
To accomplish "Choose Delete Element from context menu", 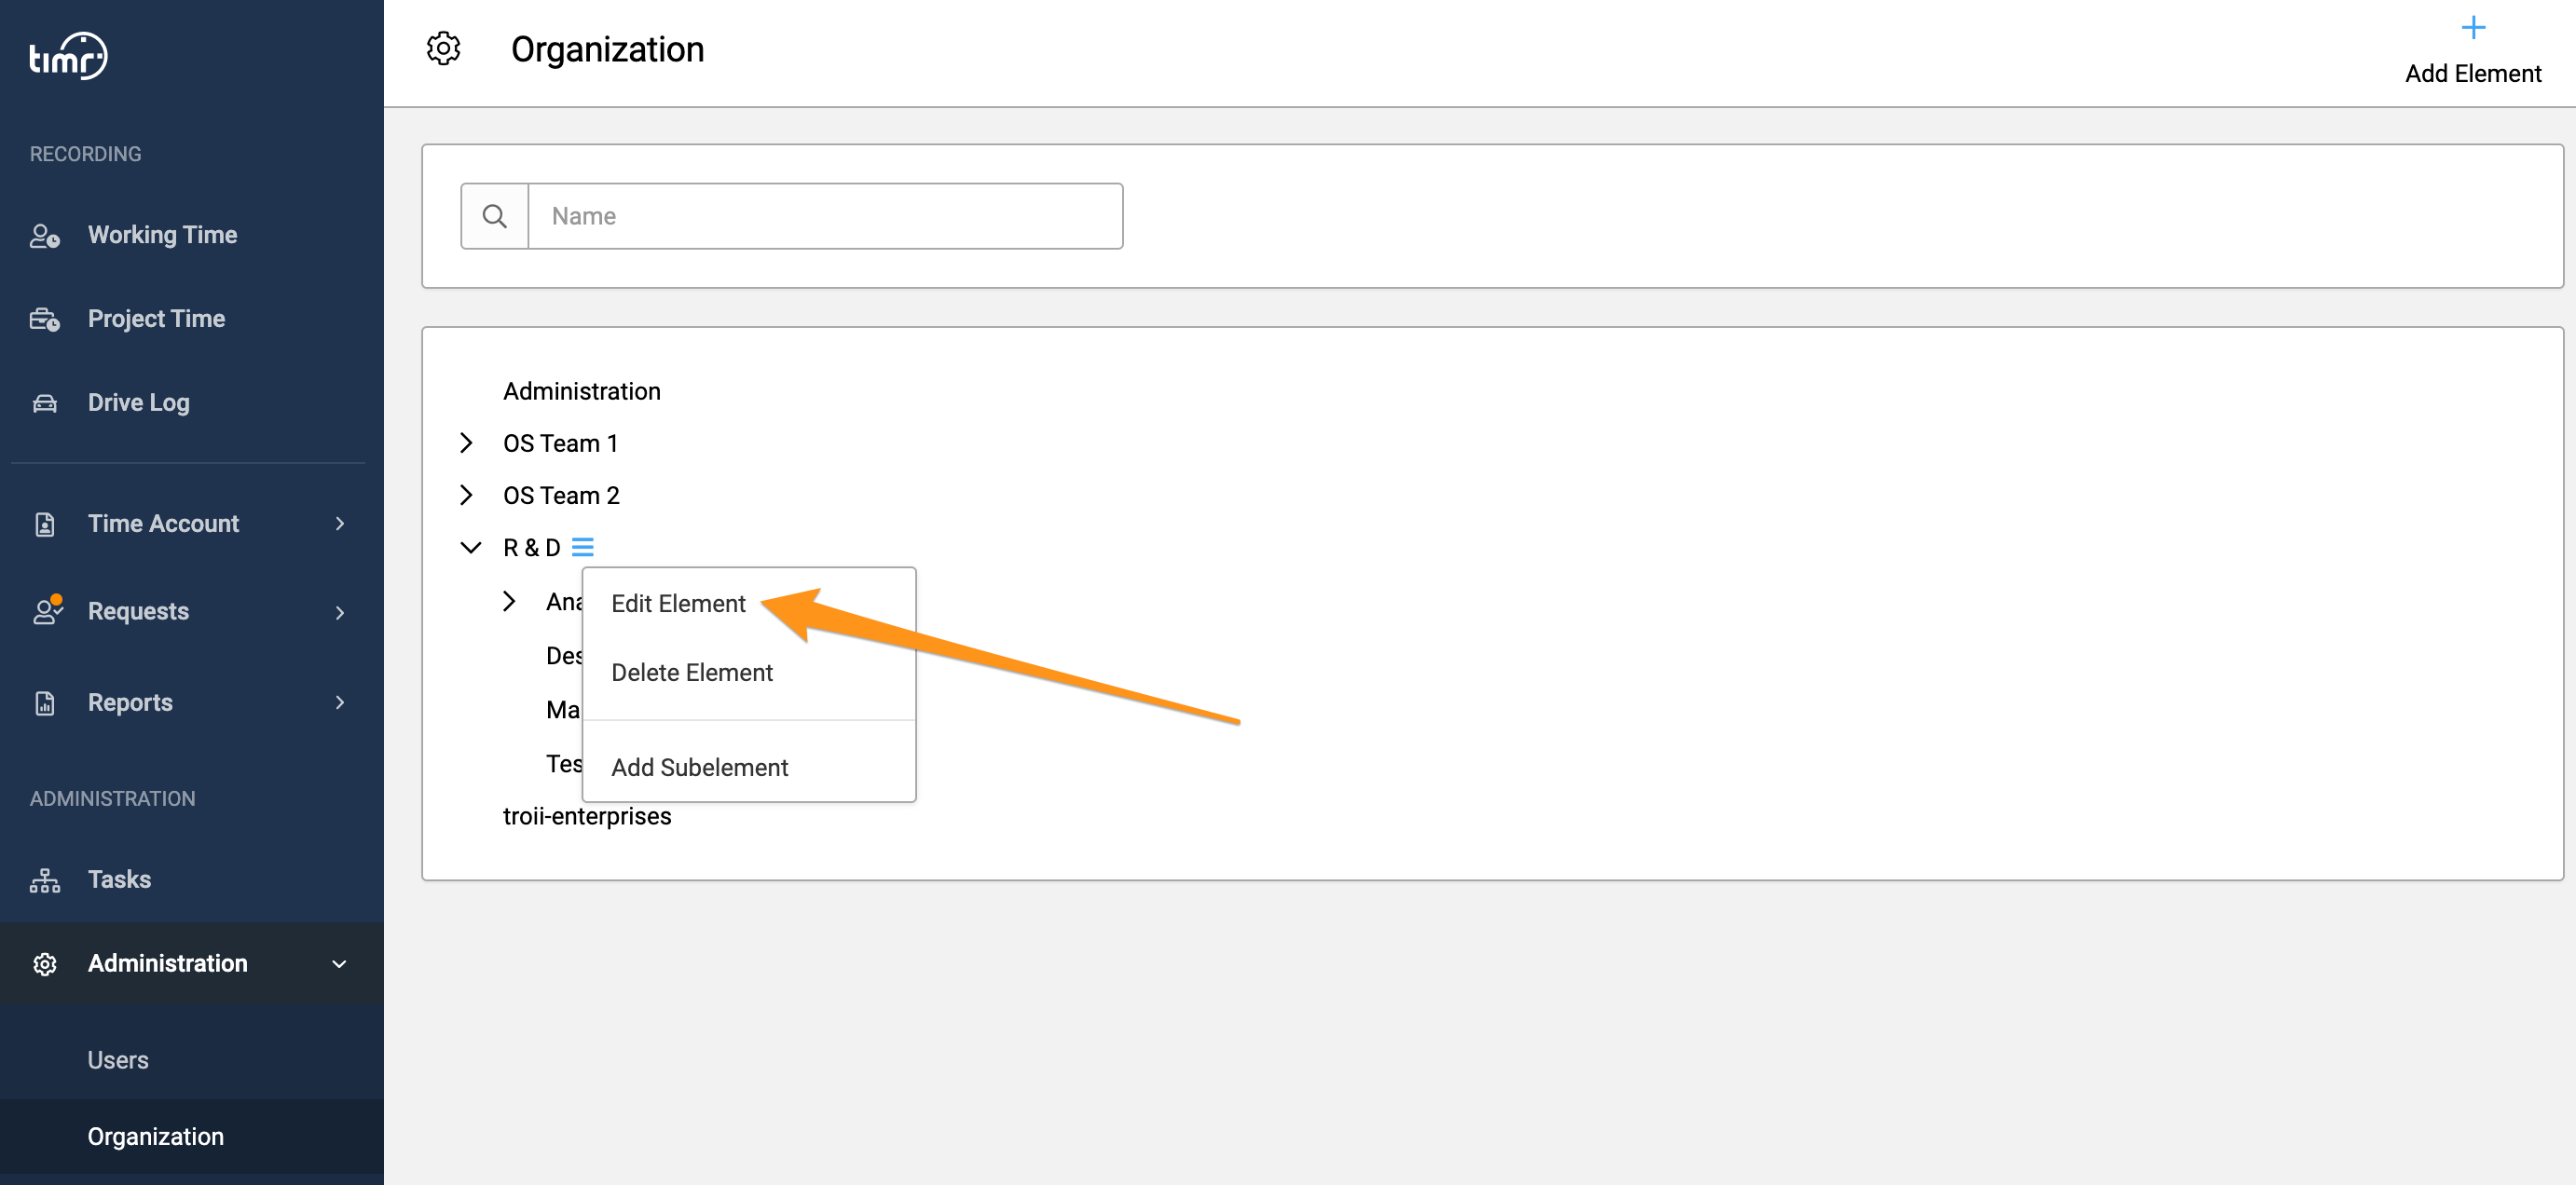I will (691, 673).
